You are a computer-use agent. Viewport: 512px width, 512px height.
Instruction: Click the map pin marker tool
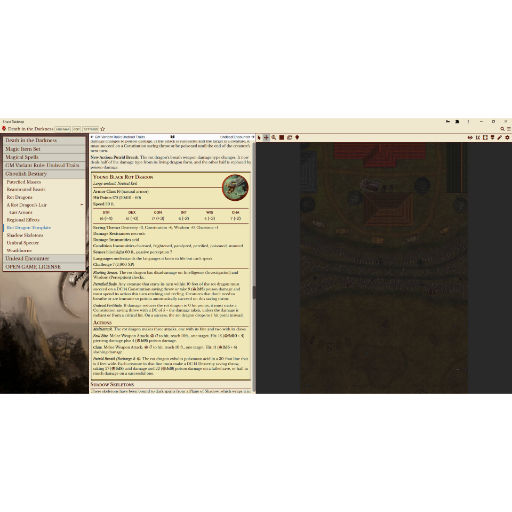[297, 137]
